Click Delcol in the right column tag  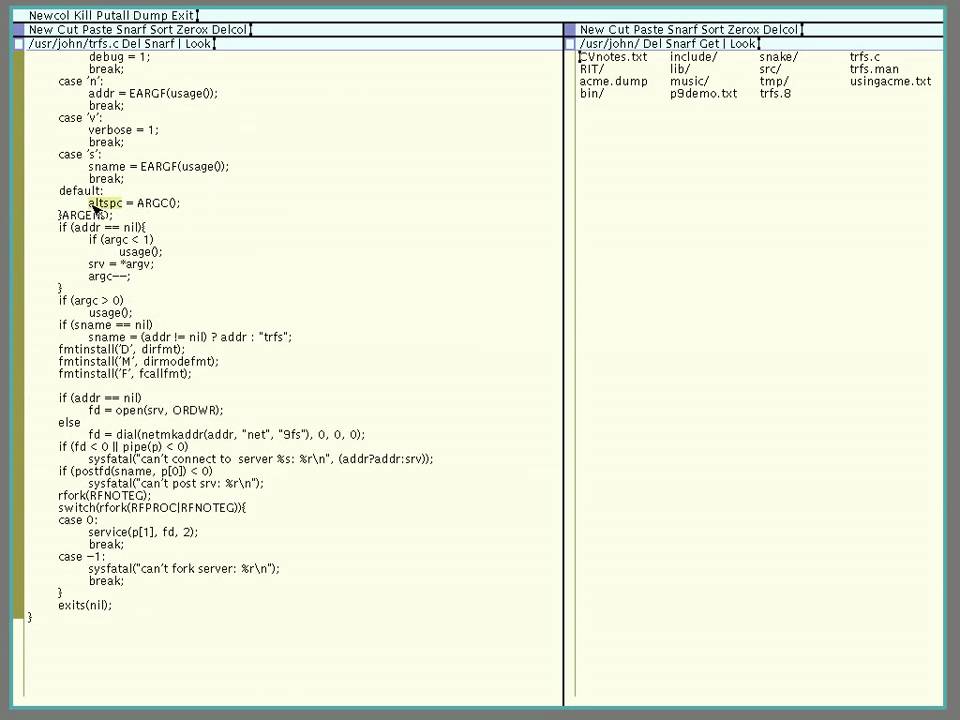780,29
